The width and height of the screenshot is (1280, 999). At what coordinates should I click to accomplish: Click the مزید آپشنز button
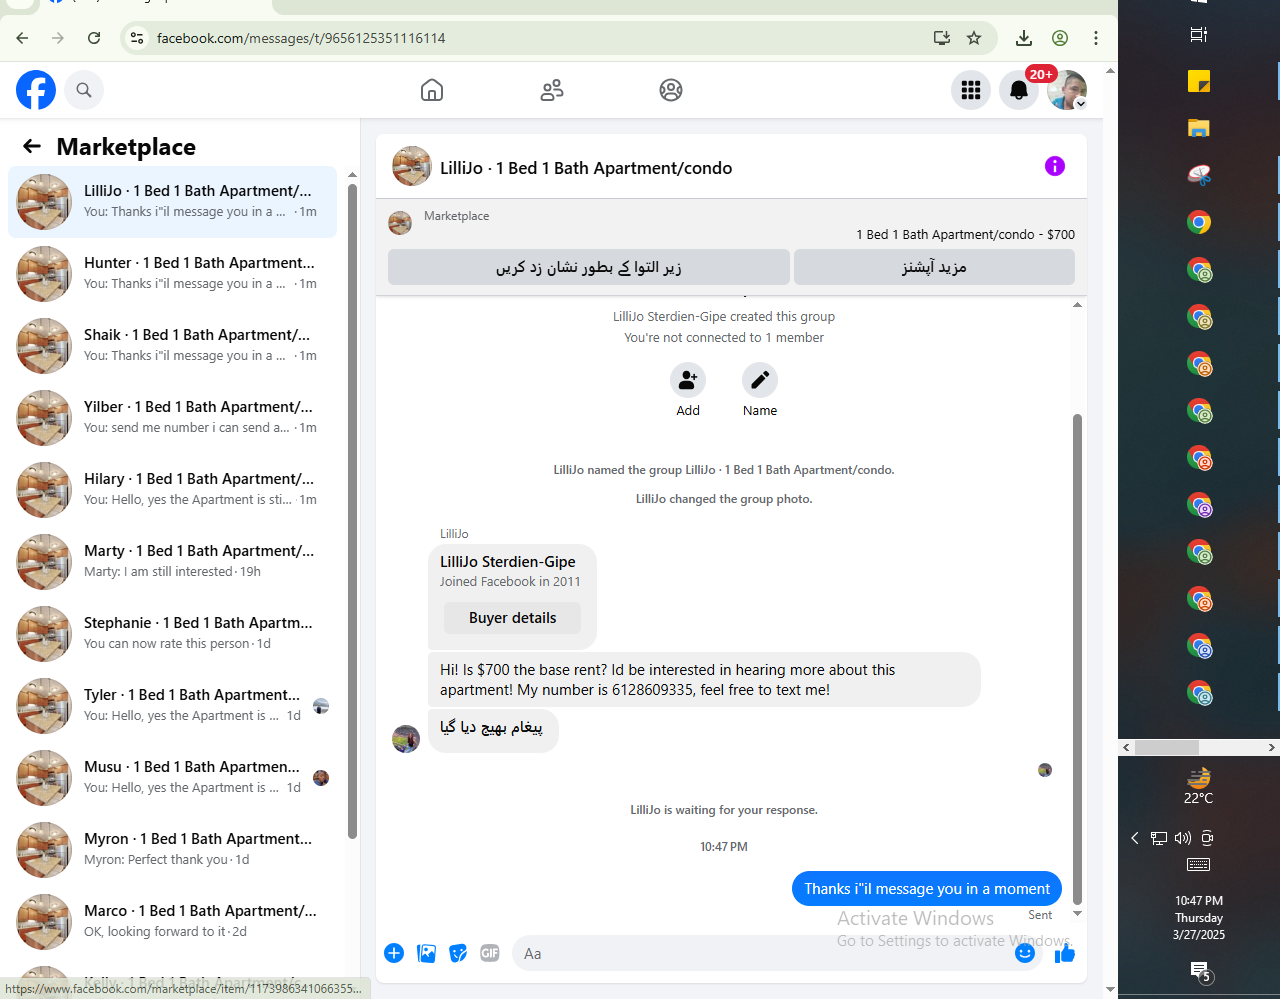934,267
